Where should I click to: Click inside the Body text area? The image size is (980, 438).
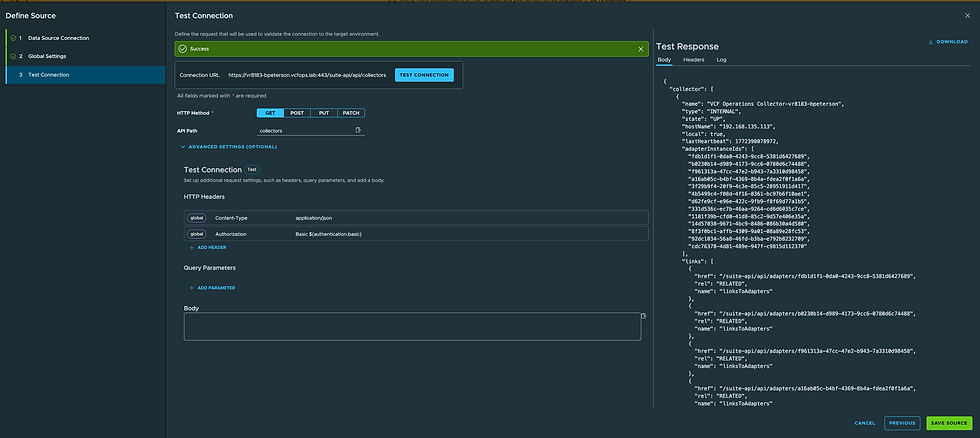[410, 327]
